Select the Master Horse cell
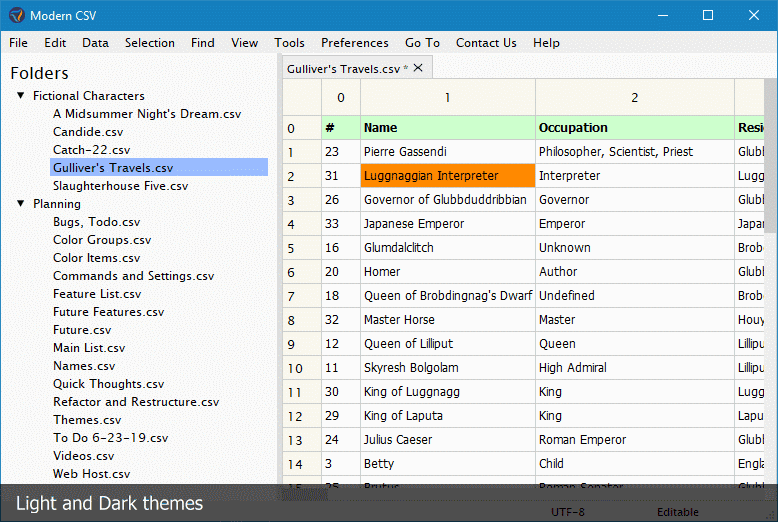This screenshot has height=522, width=778. [448, 320]
